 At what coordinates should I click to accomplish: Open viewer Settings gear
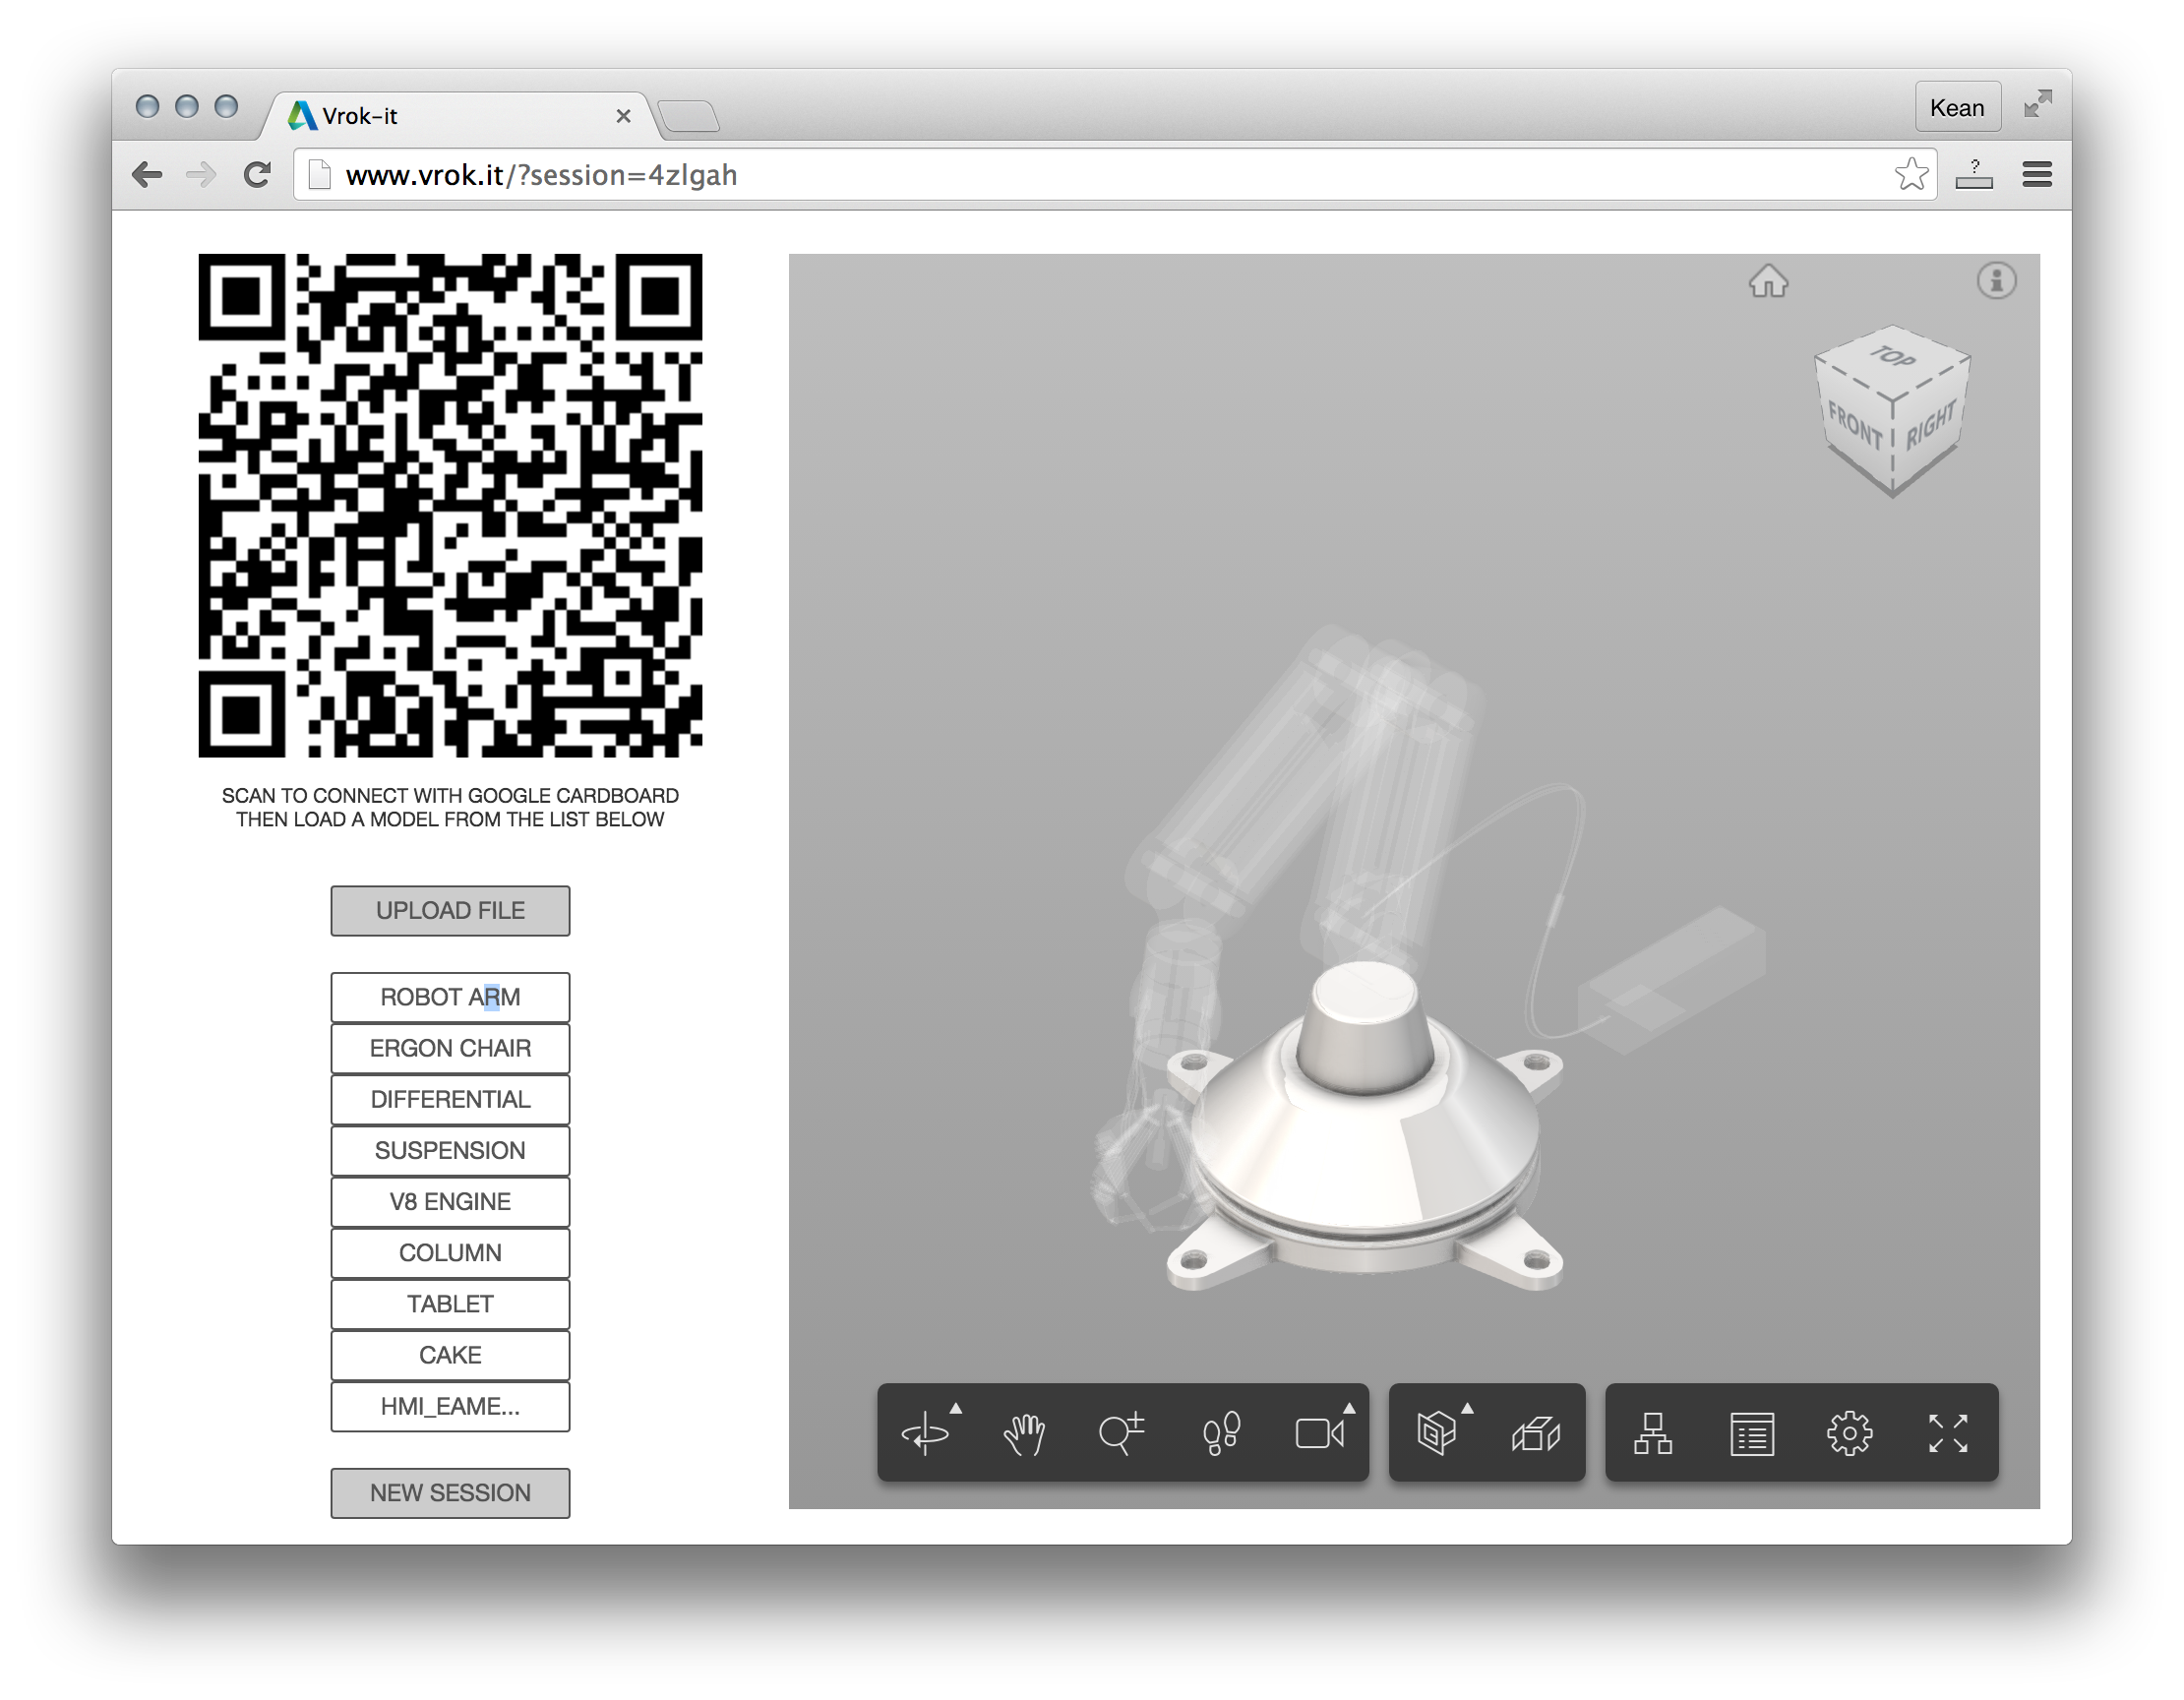pos(1849,1434)
